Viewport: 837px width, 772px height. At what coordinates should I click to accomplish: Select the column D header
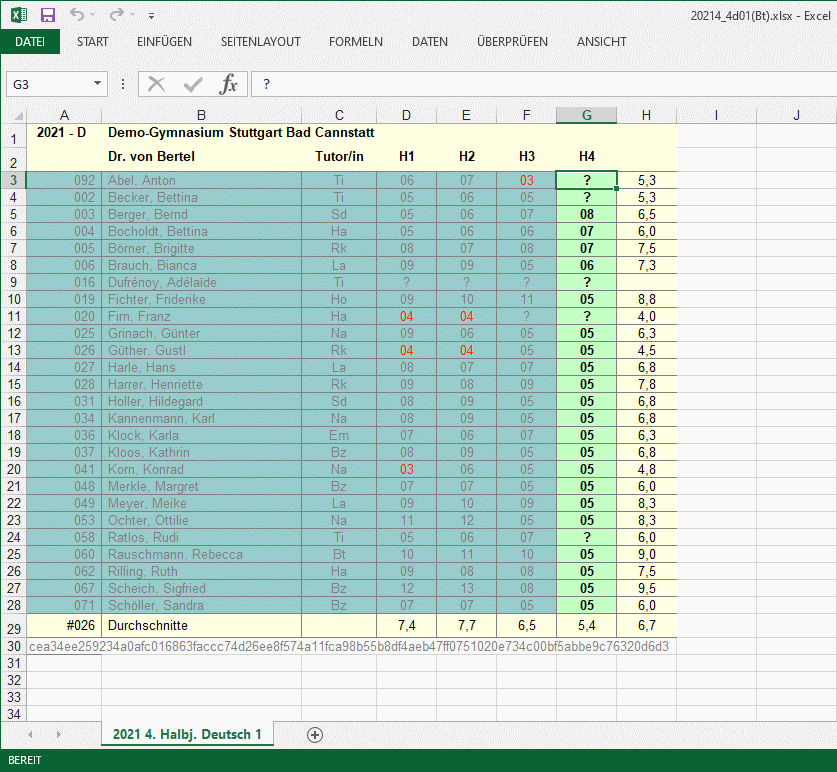tap(406, 115)
